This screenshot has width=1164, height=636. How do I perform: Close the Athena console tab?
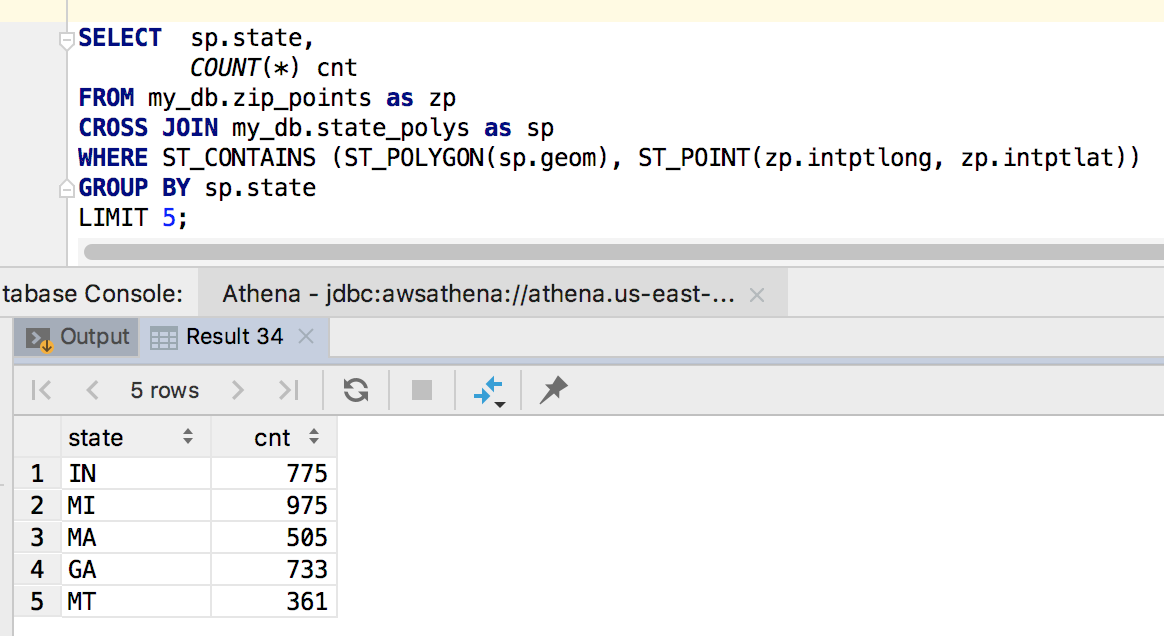pyautogui.click(x=757, y=295)
